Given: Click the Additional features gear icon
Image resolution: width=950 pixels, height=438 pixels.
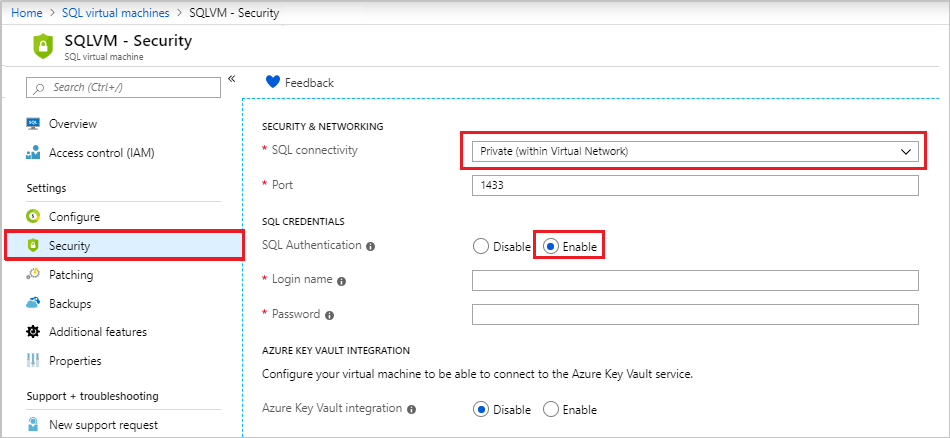Looking at the screenshot, I should (x=33, y=332).
